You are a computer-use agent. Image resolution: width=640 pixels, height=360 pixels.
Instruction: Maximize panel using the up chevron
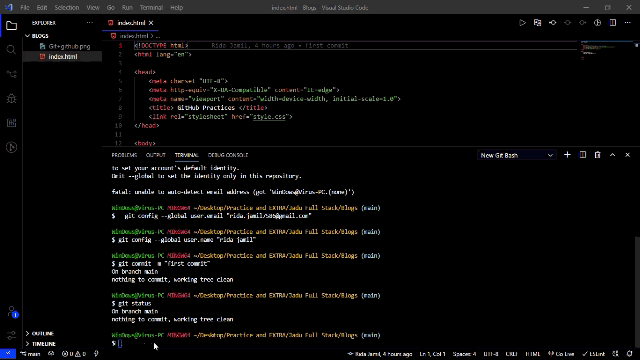(x=613, y=155)
